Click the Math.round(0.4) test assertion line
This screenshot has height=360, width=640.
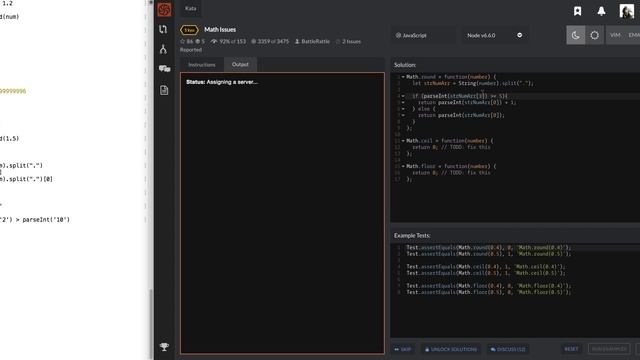click(489, 247)
